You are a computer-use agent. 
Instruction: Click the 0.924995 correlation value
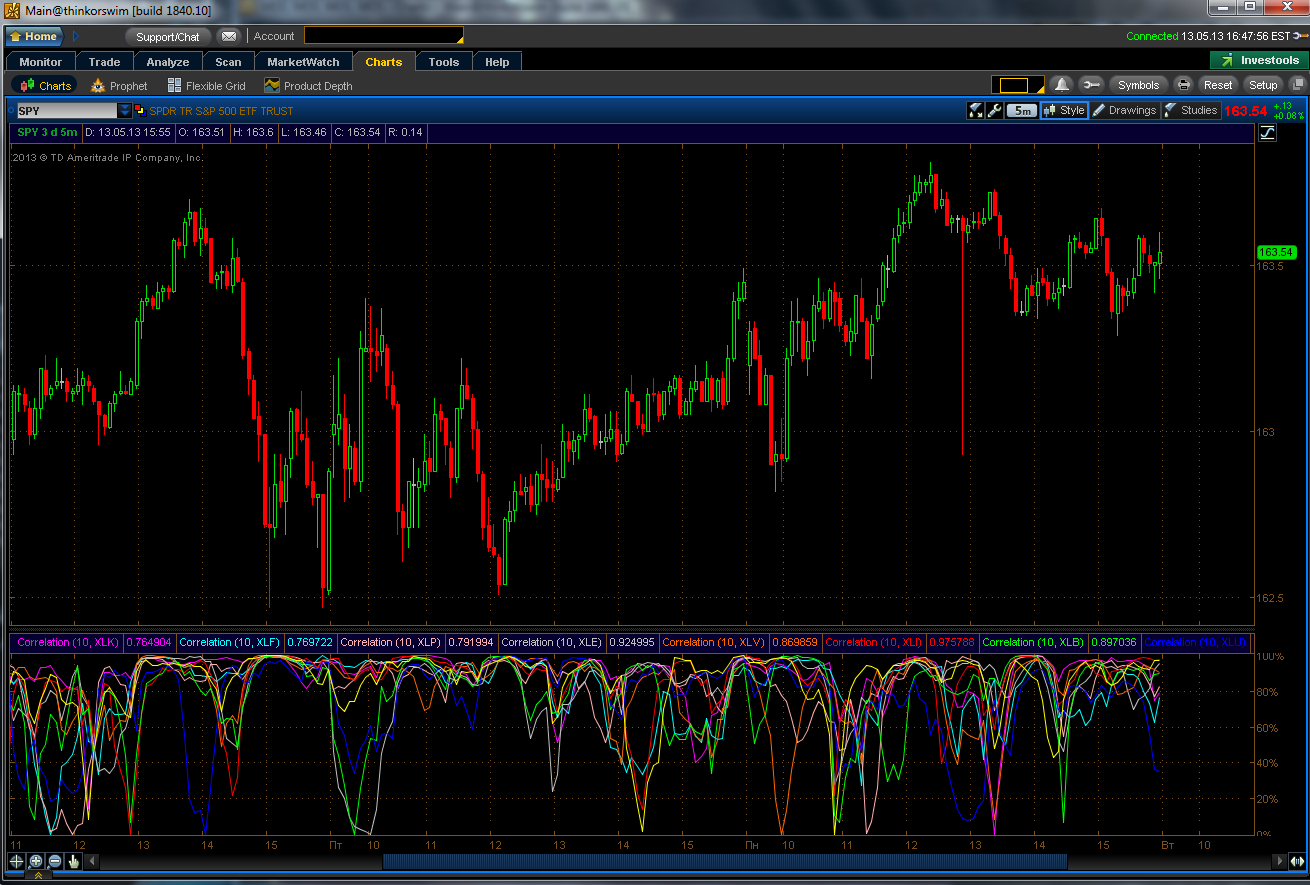tap(632, 642)
